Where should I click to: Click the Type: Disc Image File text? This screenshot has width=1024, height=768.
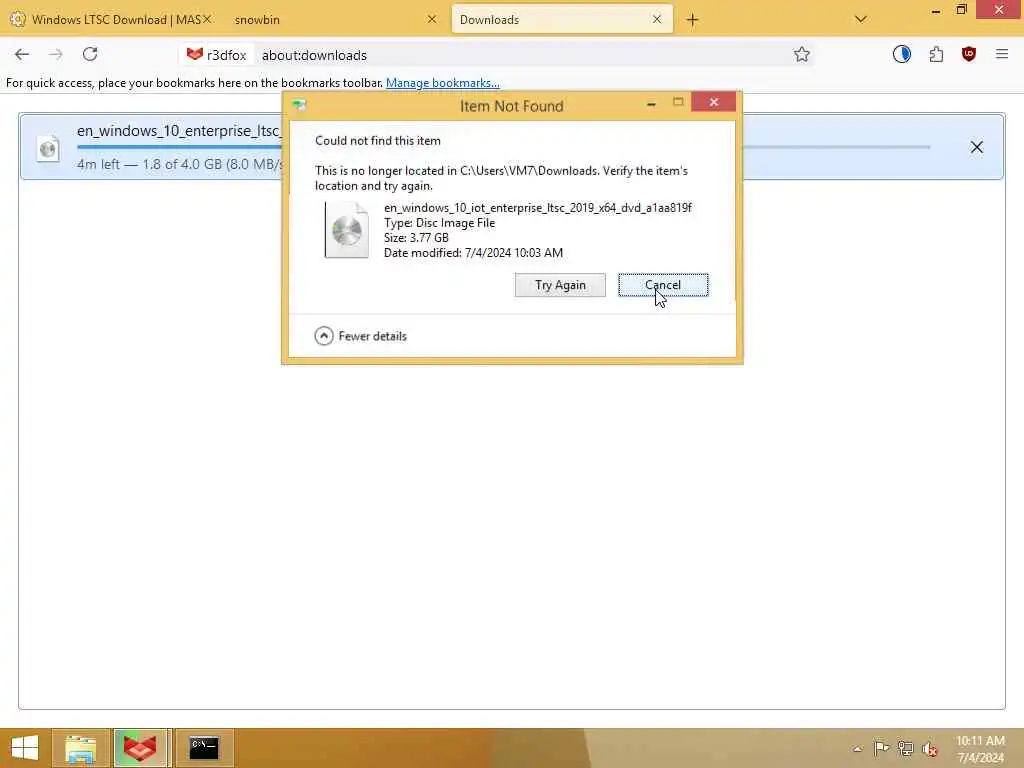click(440, 223)
